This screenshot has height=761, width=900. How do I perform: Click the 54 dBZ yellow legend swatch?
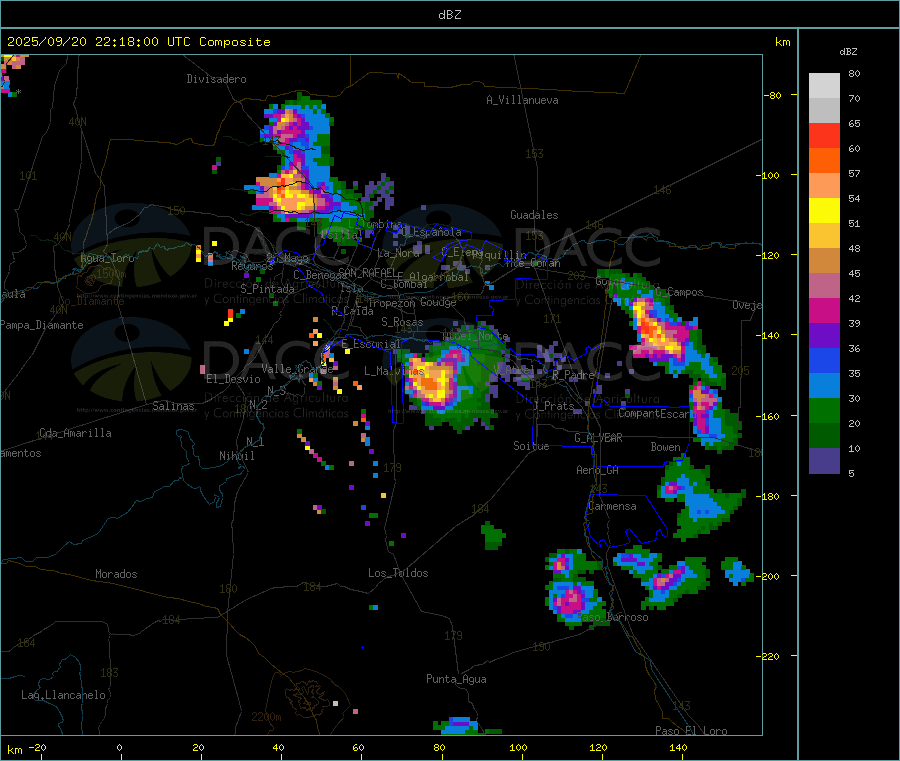[x=824, y=211]
